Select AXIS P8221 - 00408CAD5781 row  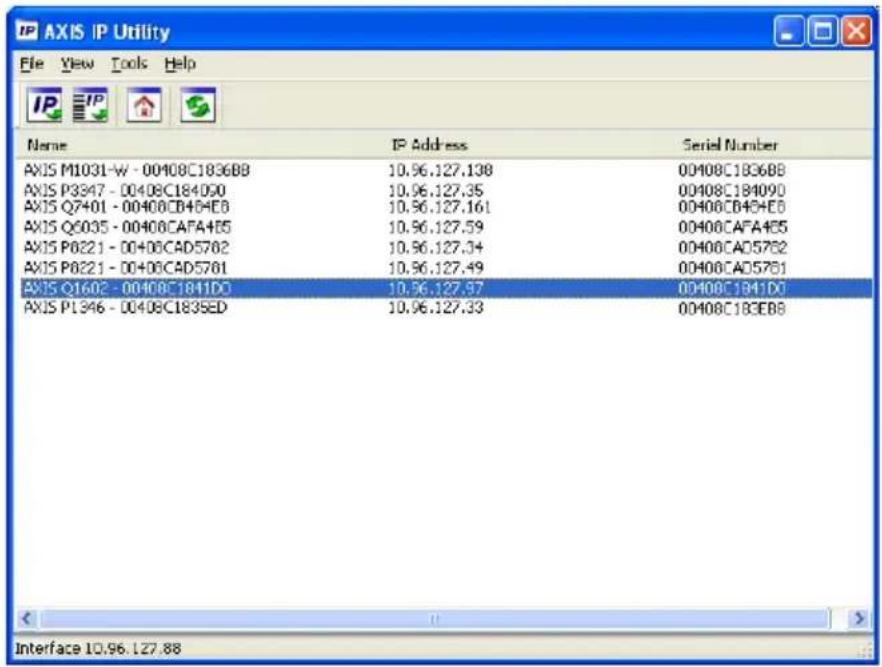[446, 268]
